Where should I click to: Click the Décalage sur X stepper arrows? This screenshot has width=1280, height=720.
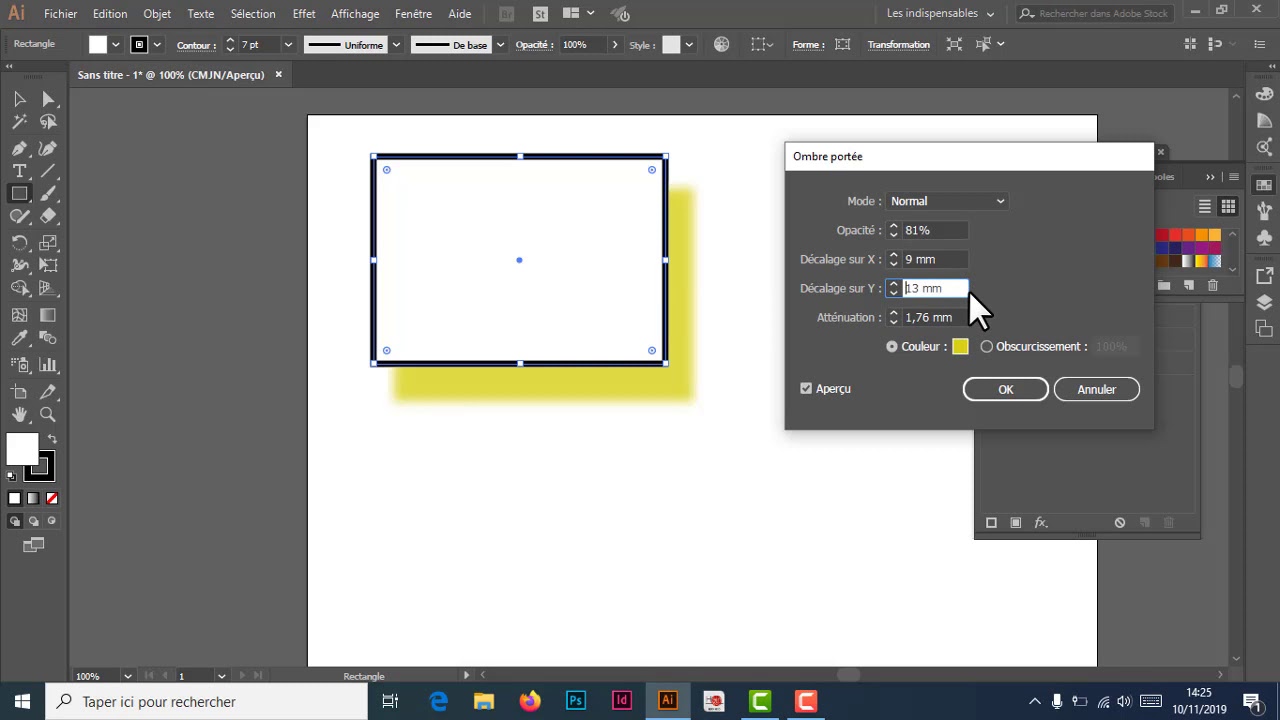pos(894,259)
